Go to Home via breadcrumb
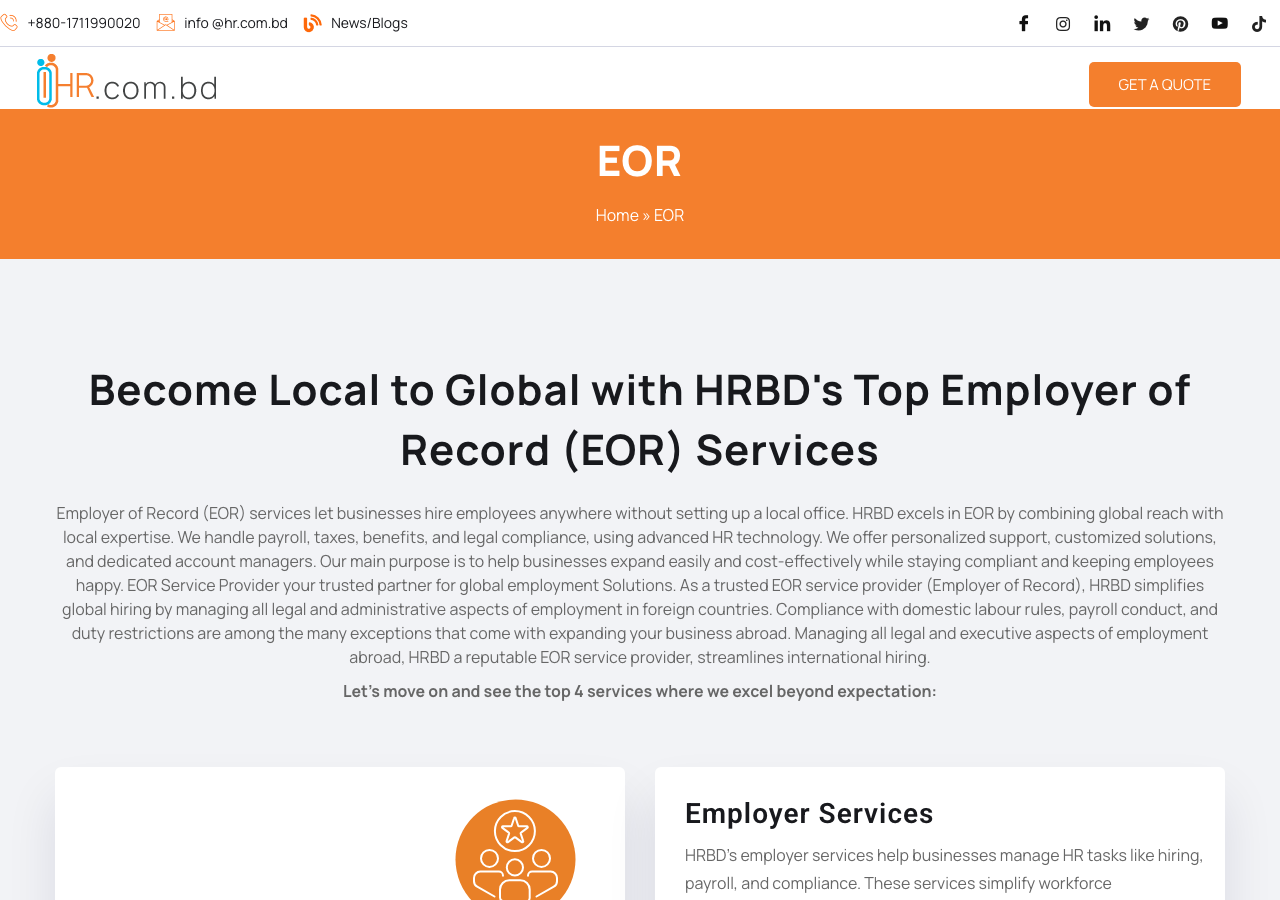1280x900 pixels. (617, 215)
